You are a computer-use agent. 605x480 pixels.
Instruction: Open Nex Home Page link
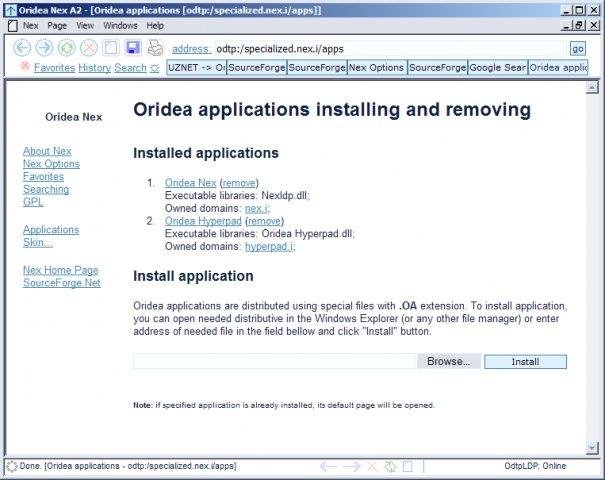coord(61,270)
